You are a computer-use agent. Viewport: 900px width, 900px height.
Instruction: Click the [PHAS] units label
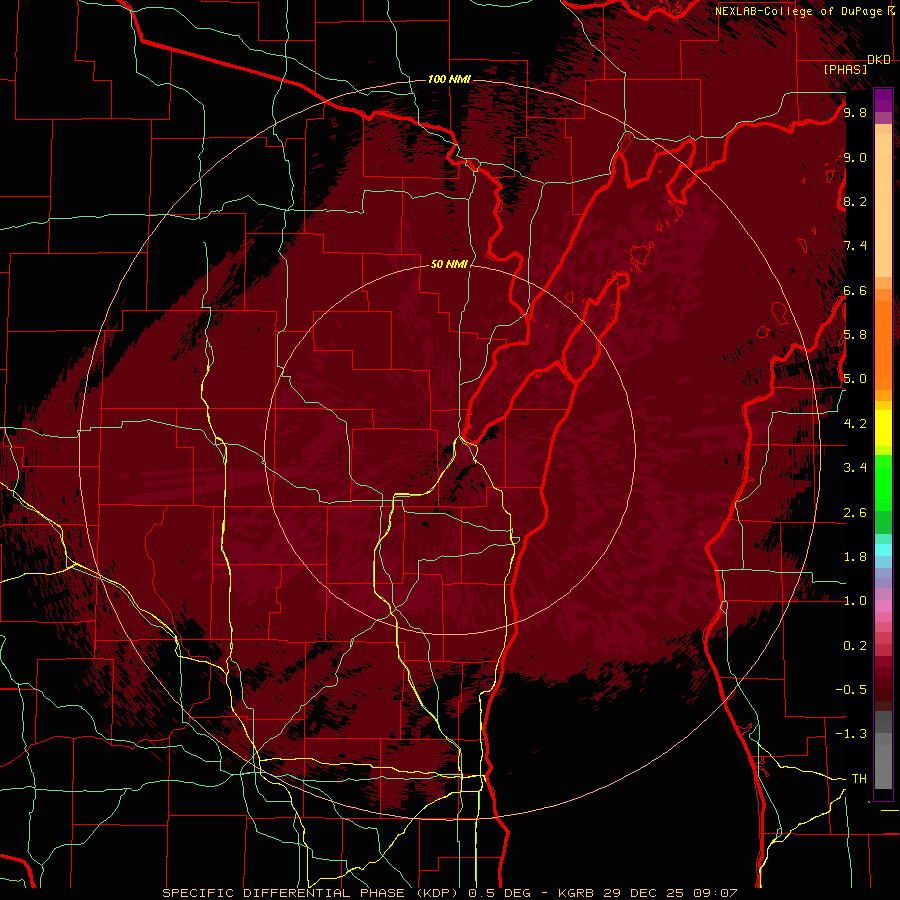coord(845,69)
